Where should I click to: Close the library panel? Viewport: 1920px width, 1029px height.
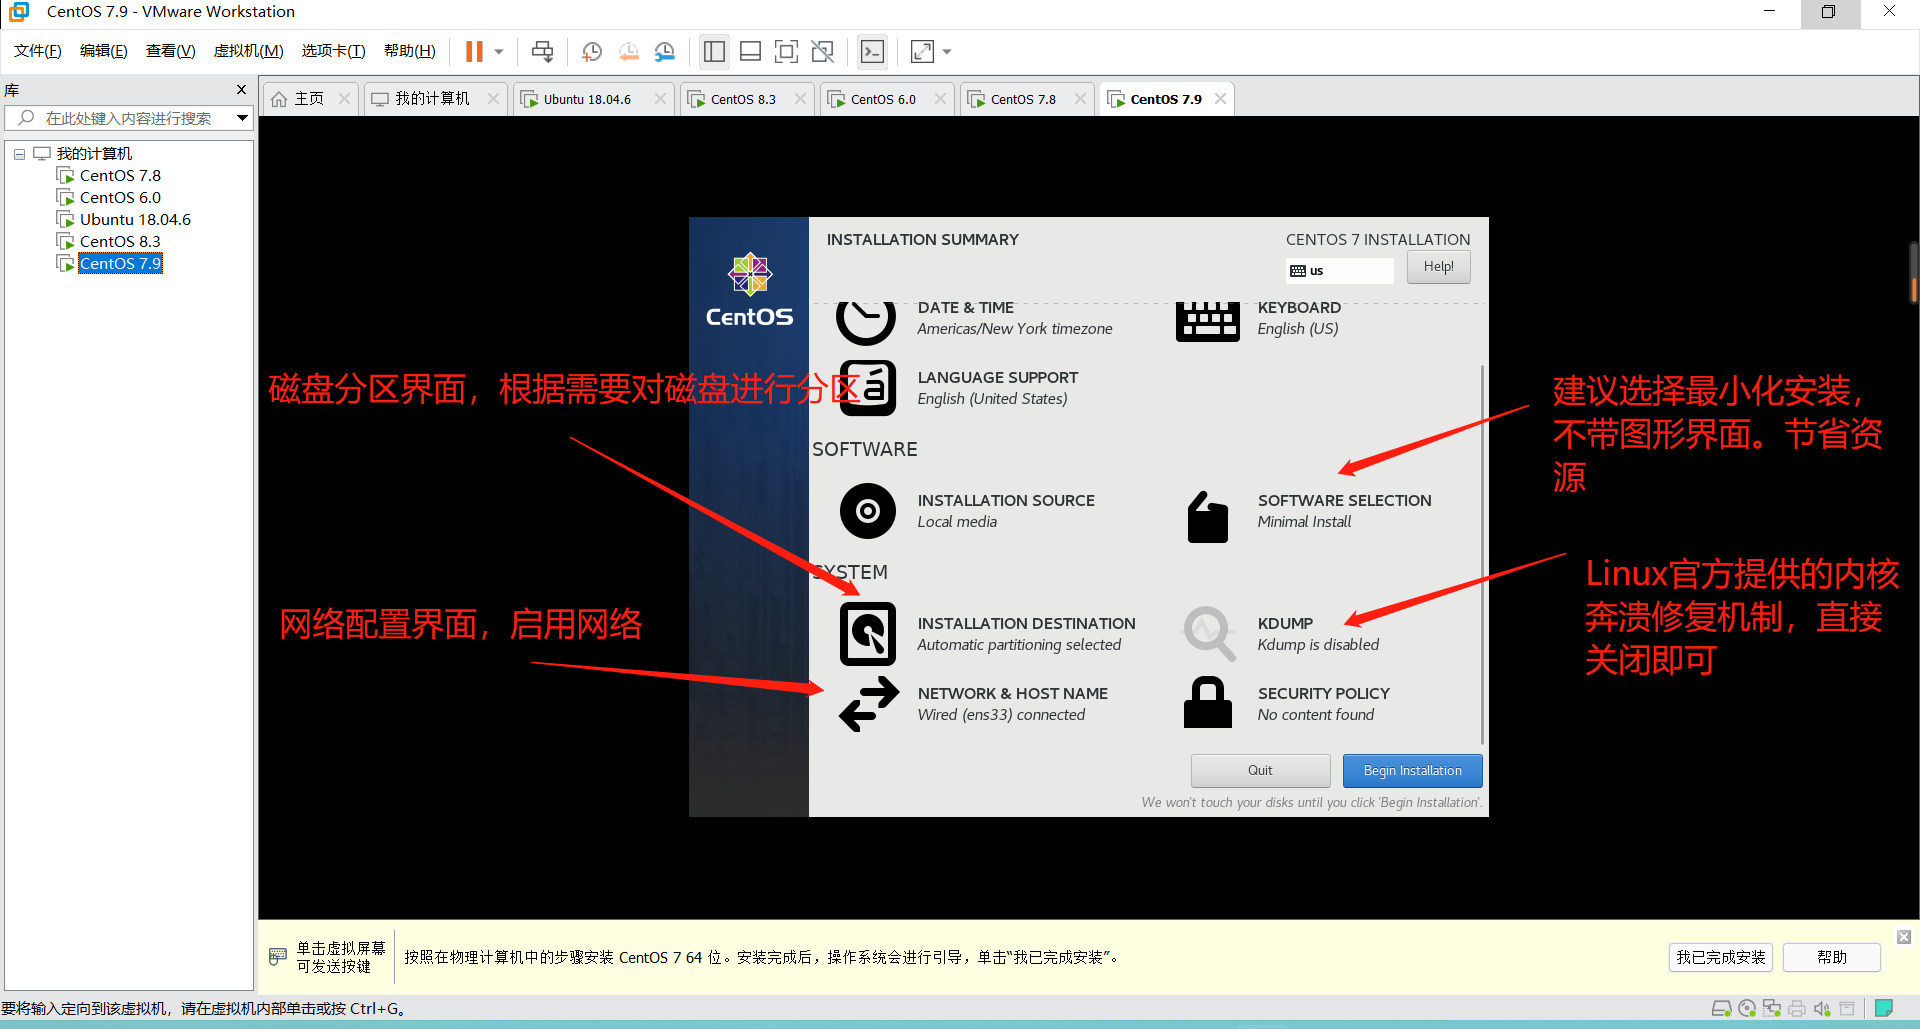click(241, 90)
